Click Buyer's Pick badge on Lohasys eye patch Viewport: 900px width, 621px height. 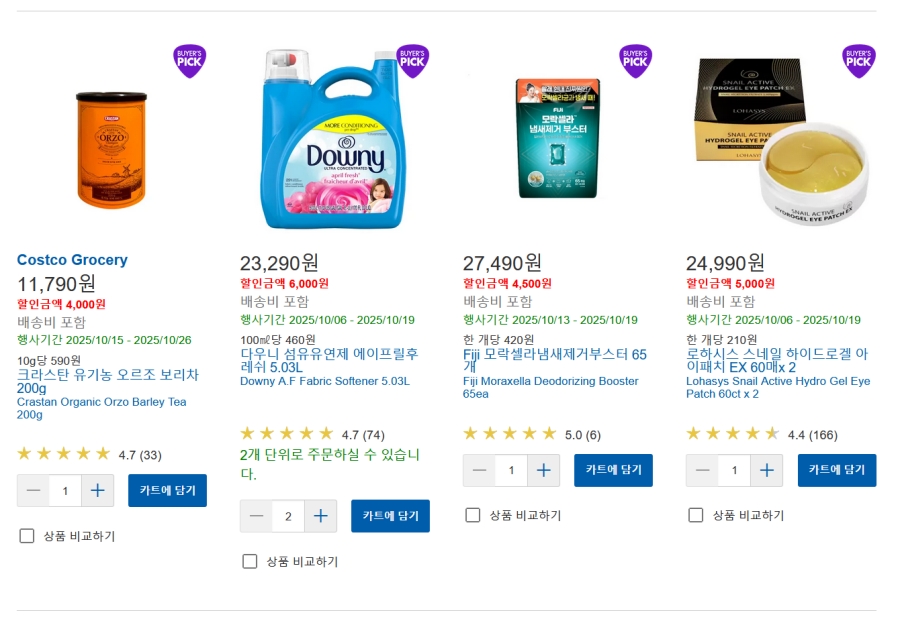click(859, 61)
